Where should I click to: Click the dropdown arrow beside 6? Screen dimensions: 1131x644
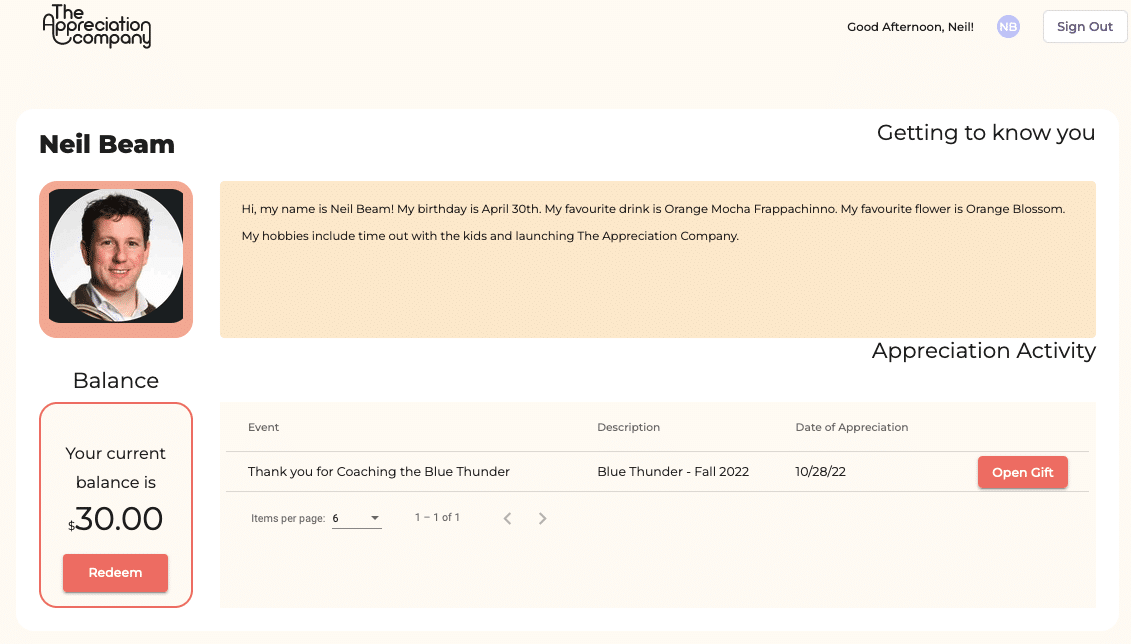click(374, 518)
